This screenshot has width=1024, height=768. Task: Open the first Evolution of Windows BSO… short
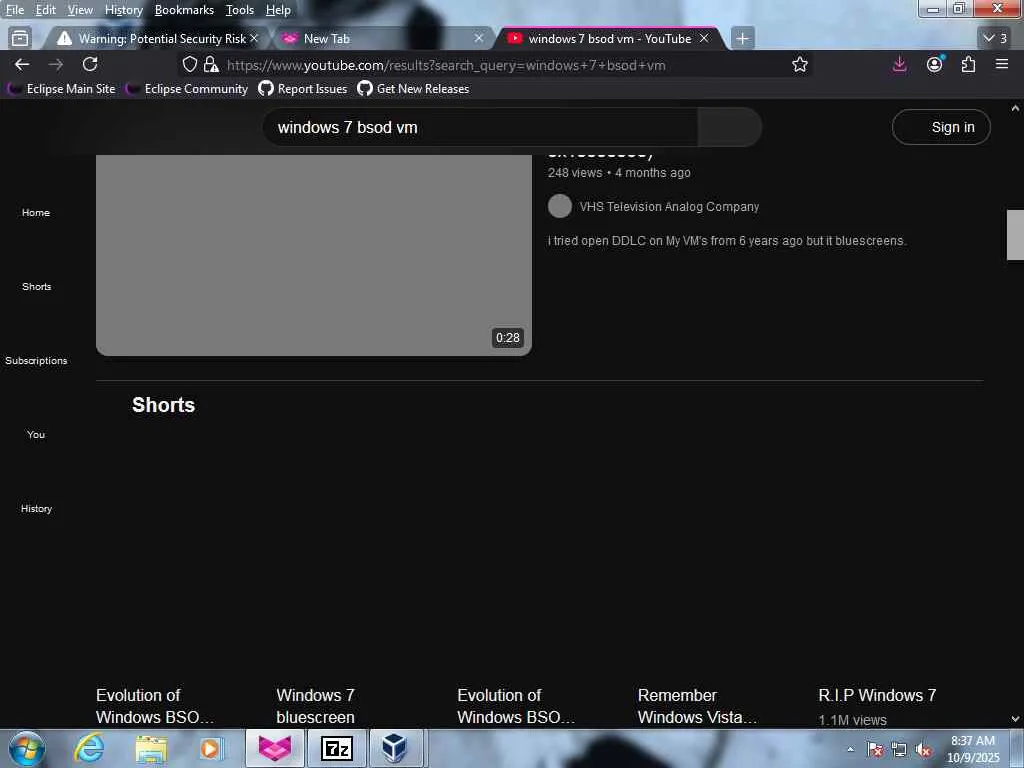155,706
